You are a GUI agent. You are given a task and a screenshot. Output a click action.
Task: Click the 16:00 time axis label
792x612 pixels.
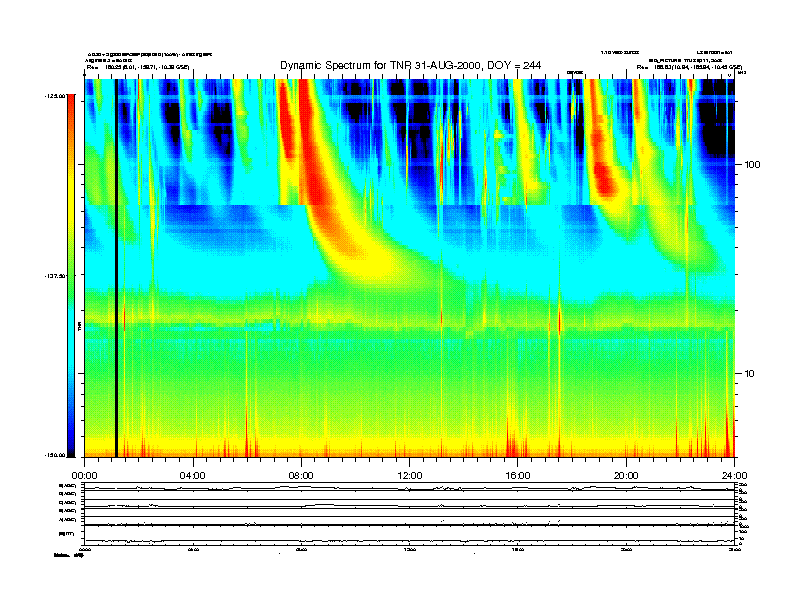pyautogui.click(x=518, y=476)
